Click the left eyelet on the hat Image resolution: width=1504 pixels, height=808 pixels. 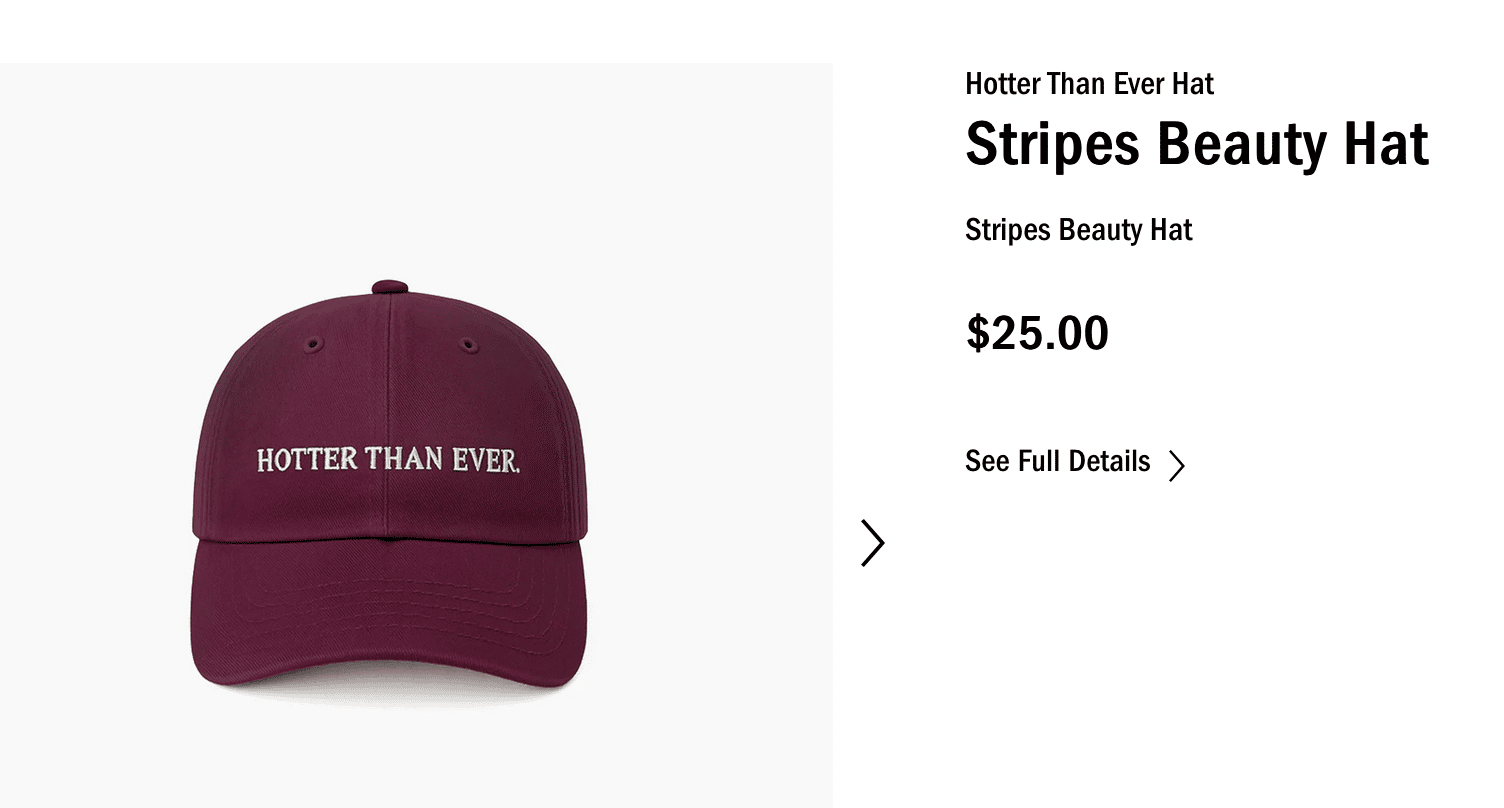312,345
